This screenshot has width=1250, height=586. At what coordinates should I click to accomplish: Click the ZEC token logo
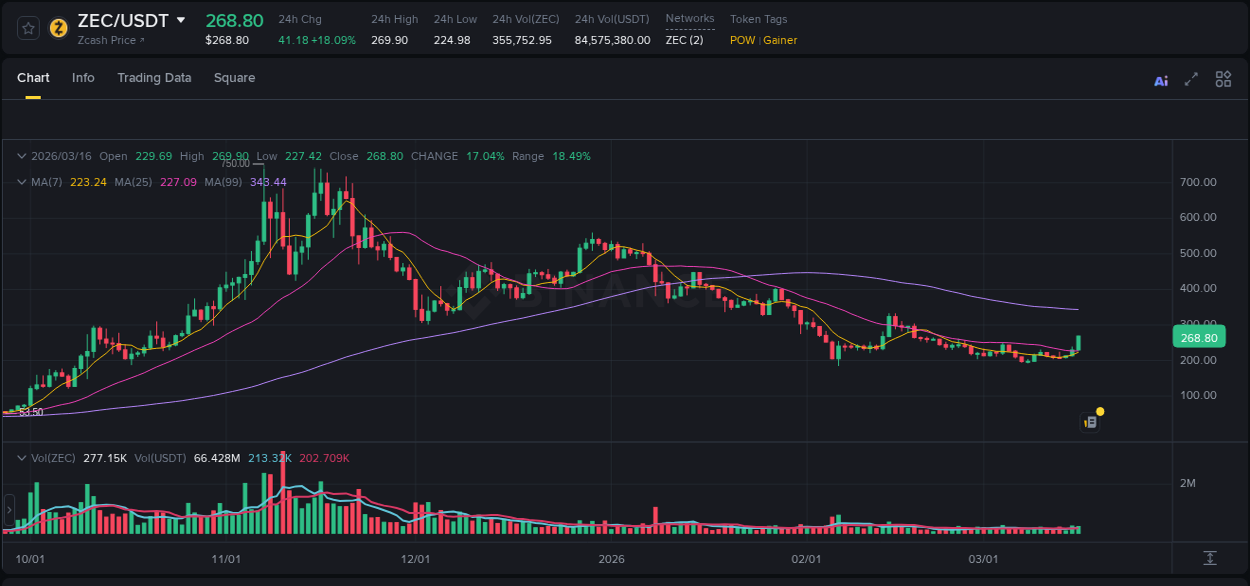pyautogui.click(x=58, y=29)
